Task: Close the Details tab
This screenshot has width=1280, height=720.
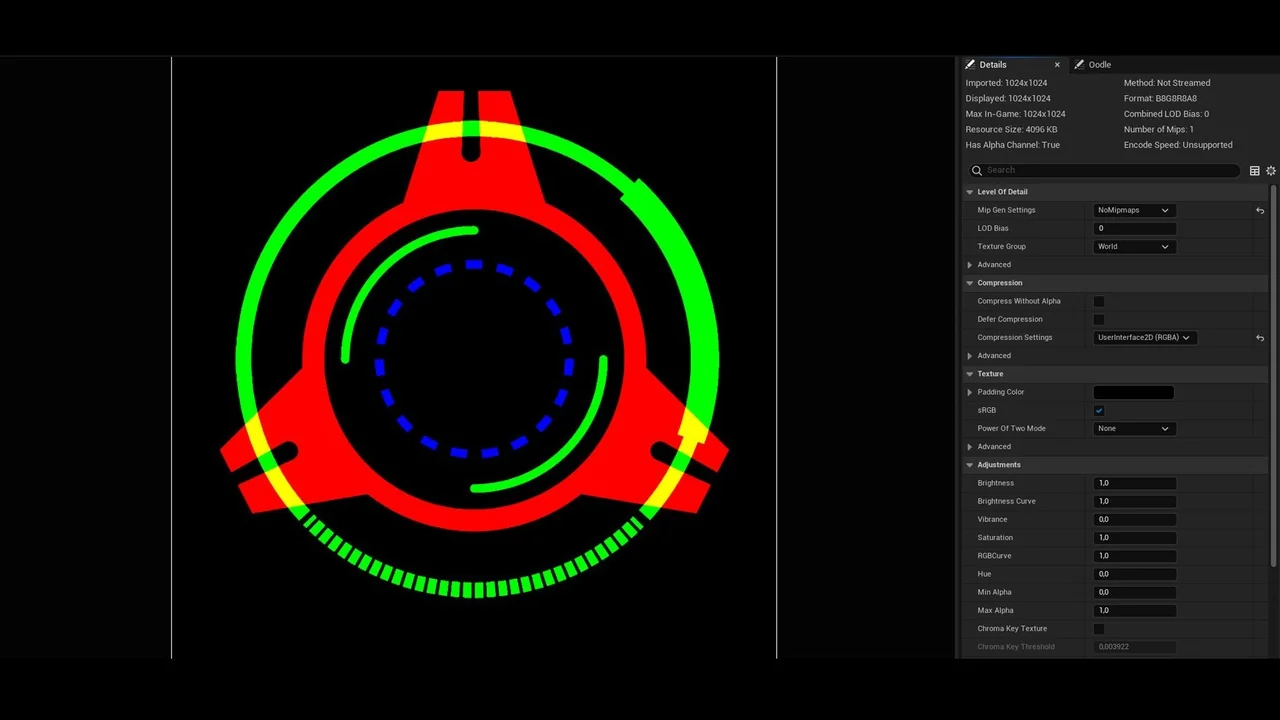Action: [x=1057, y=65]
